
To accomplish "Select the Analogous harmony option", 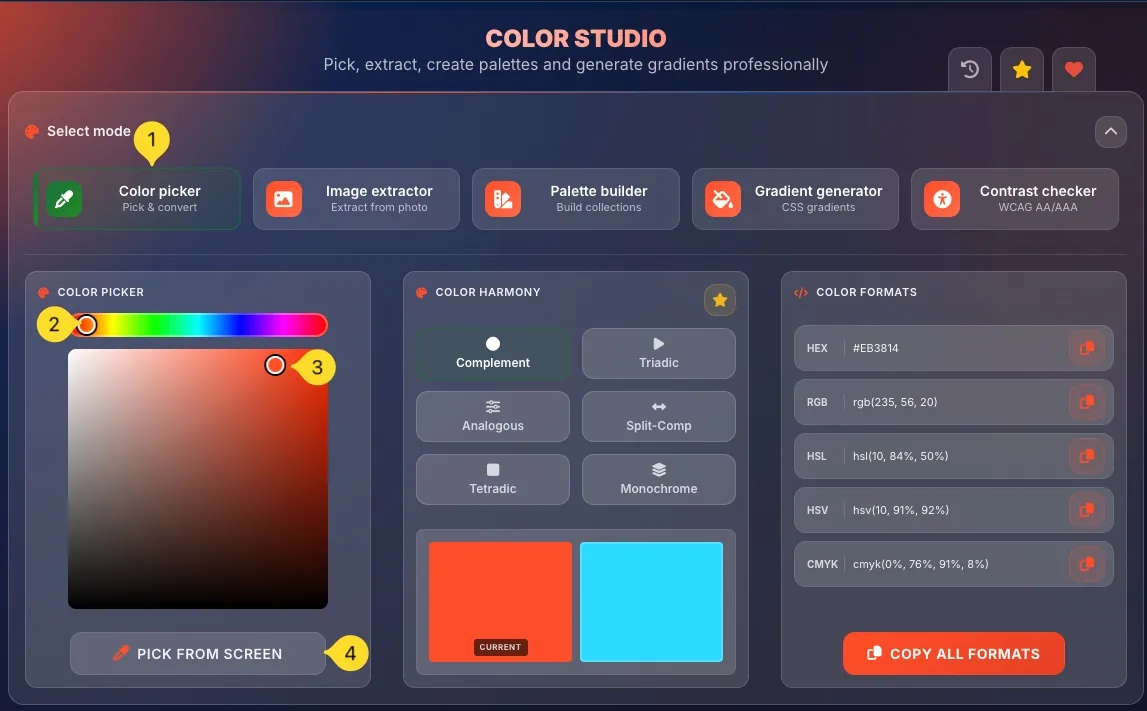I will pyautogui.click(x=493, y=416).
